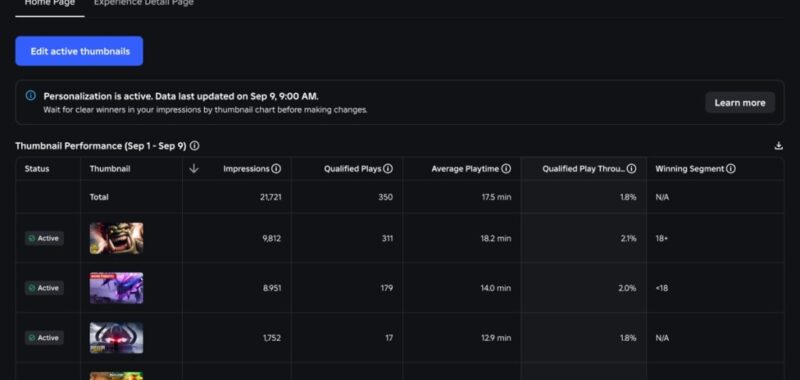Click the Learn more button
This screenshot has height=380, width=800.
point(740,103)
